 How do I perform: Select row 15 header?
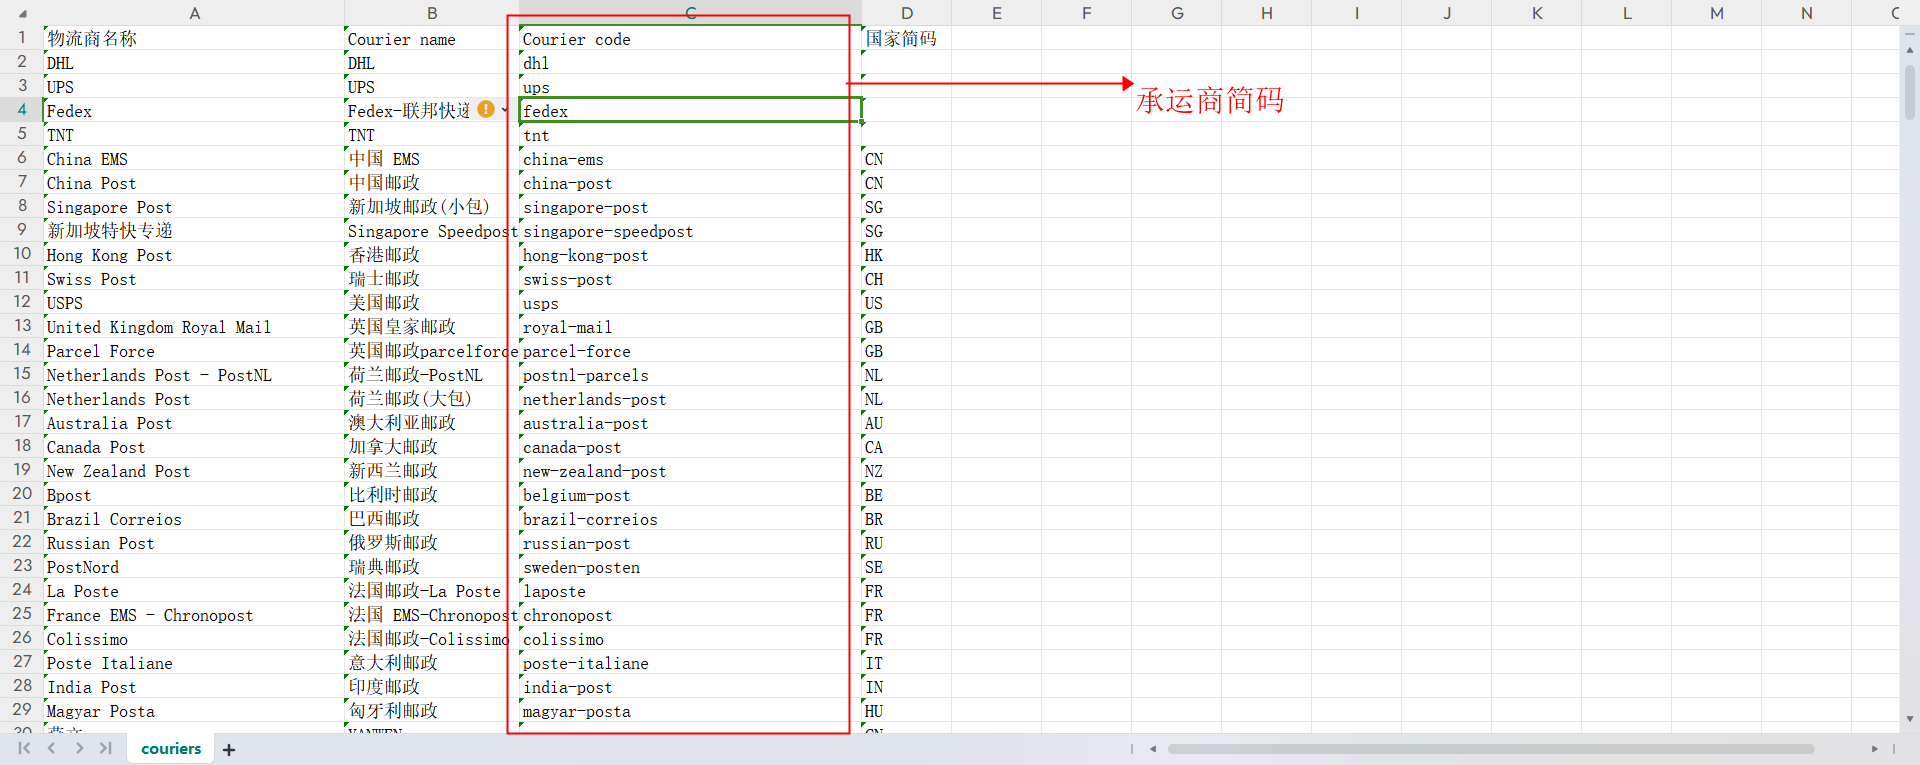[x=22, y=374]
